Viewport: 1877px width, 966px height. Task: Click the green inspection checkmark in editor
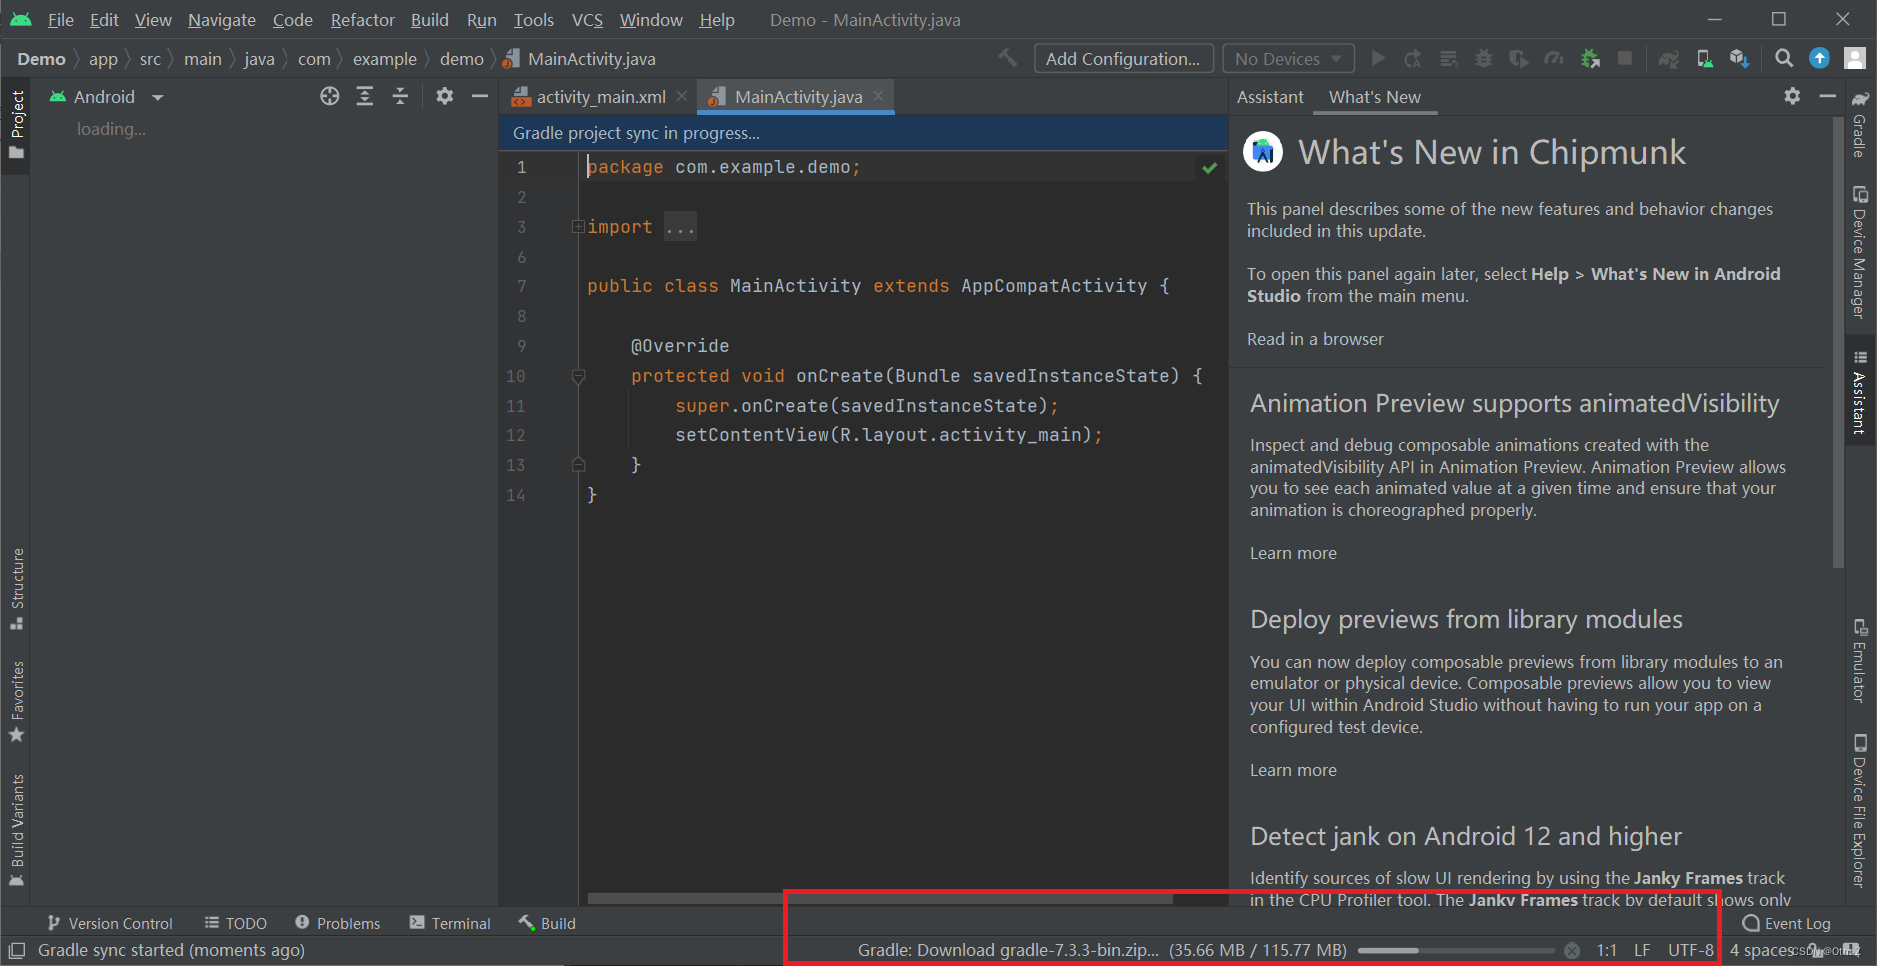click(1210, 168)
